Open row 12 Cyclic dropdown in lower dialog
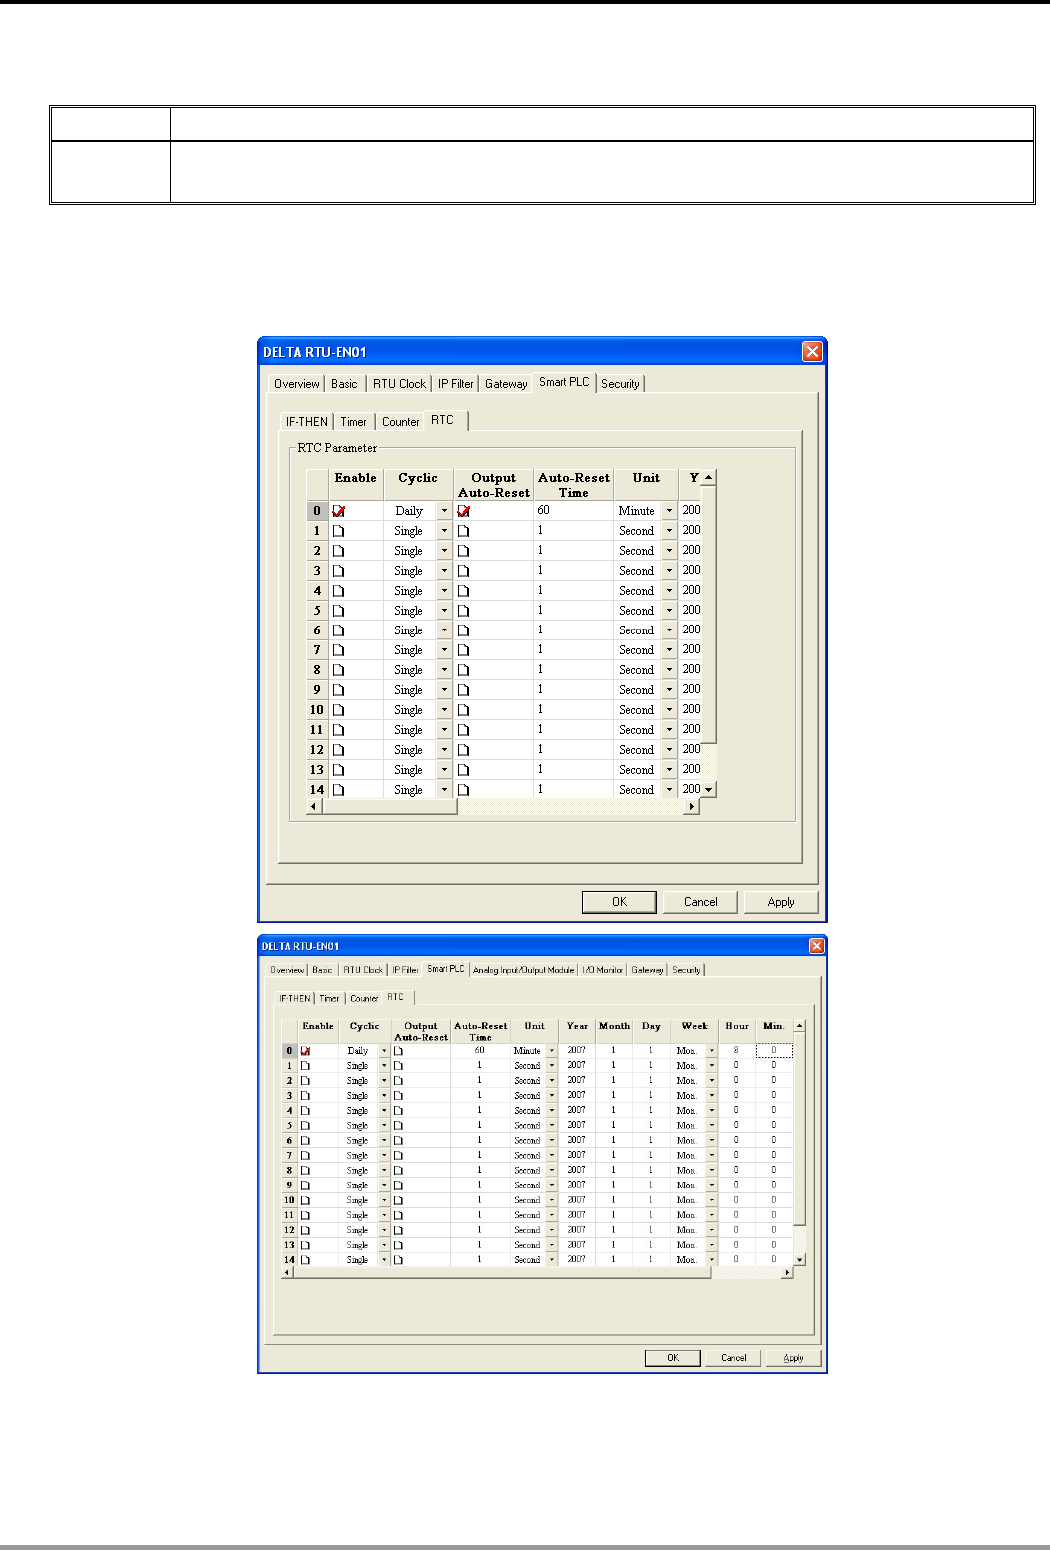This screenshot has width=1050, height=1550. tap(384, 1230)
